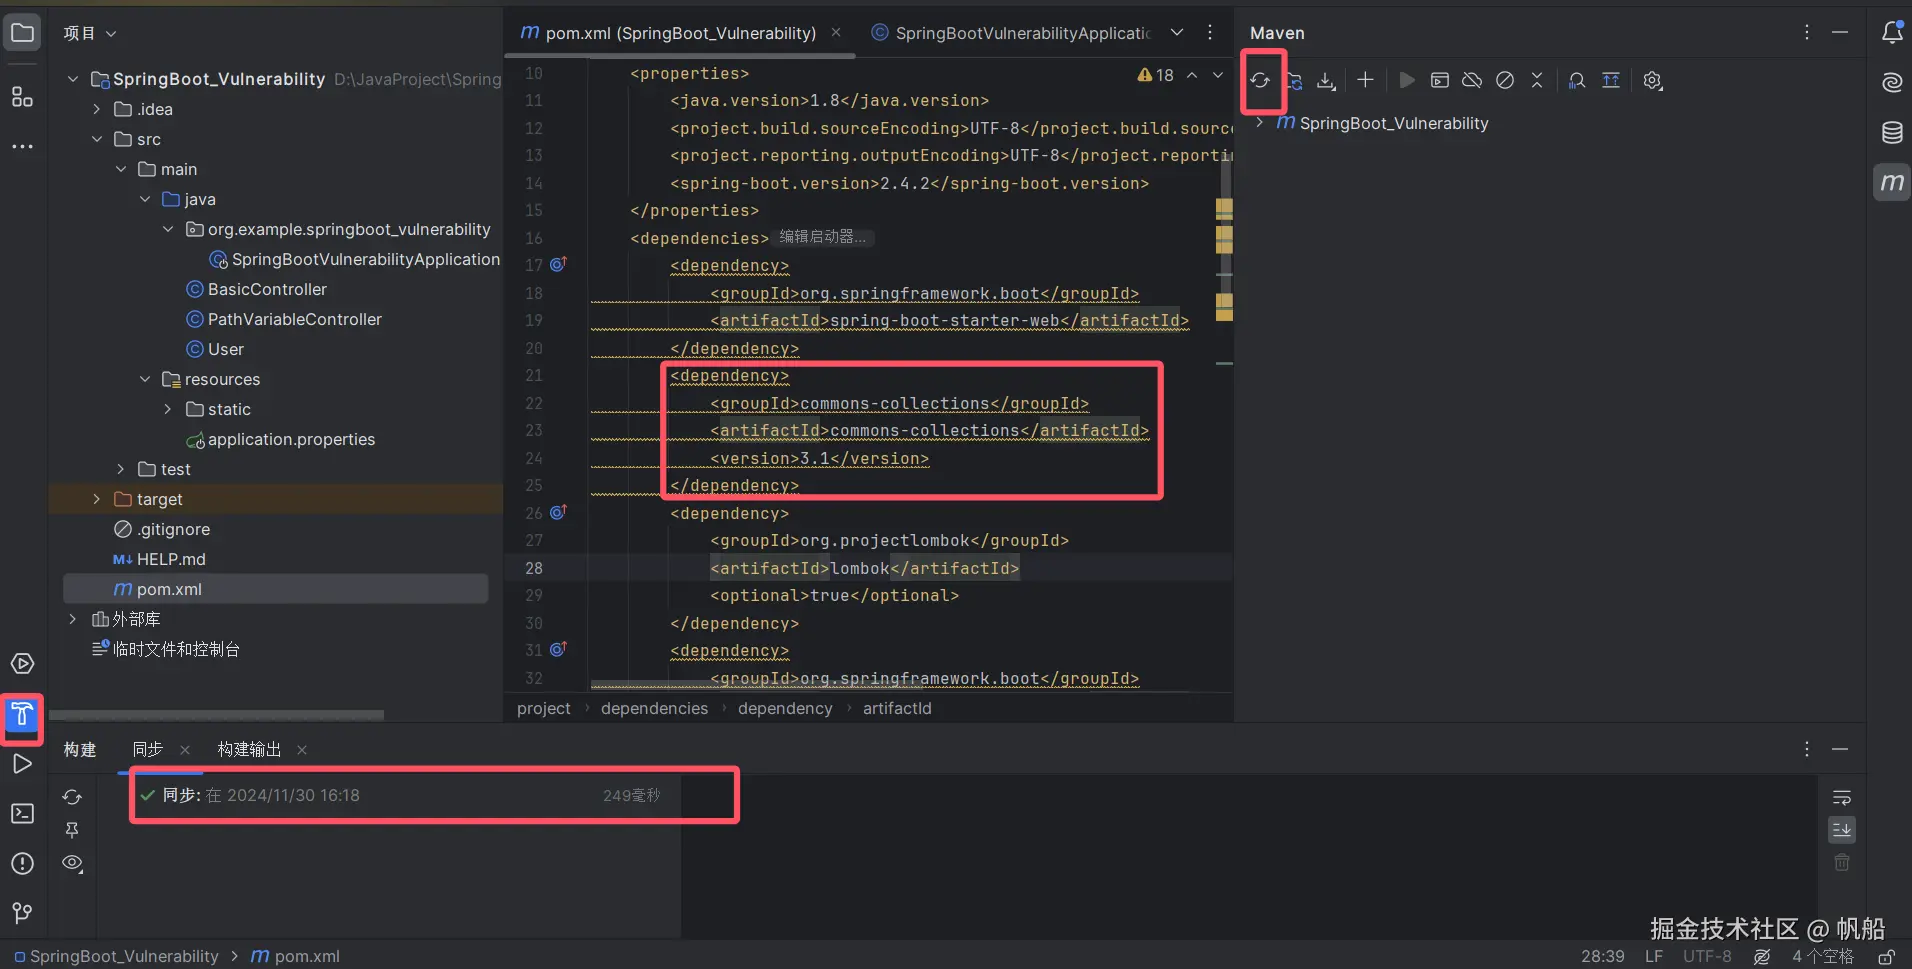
Task: Expand SpringBoot_Vulnerability in the Maven tree
Action: [x=1260, y=123]
